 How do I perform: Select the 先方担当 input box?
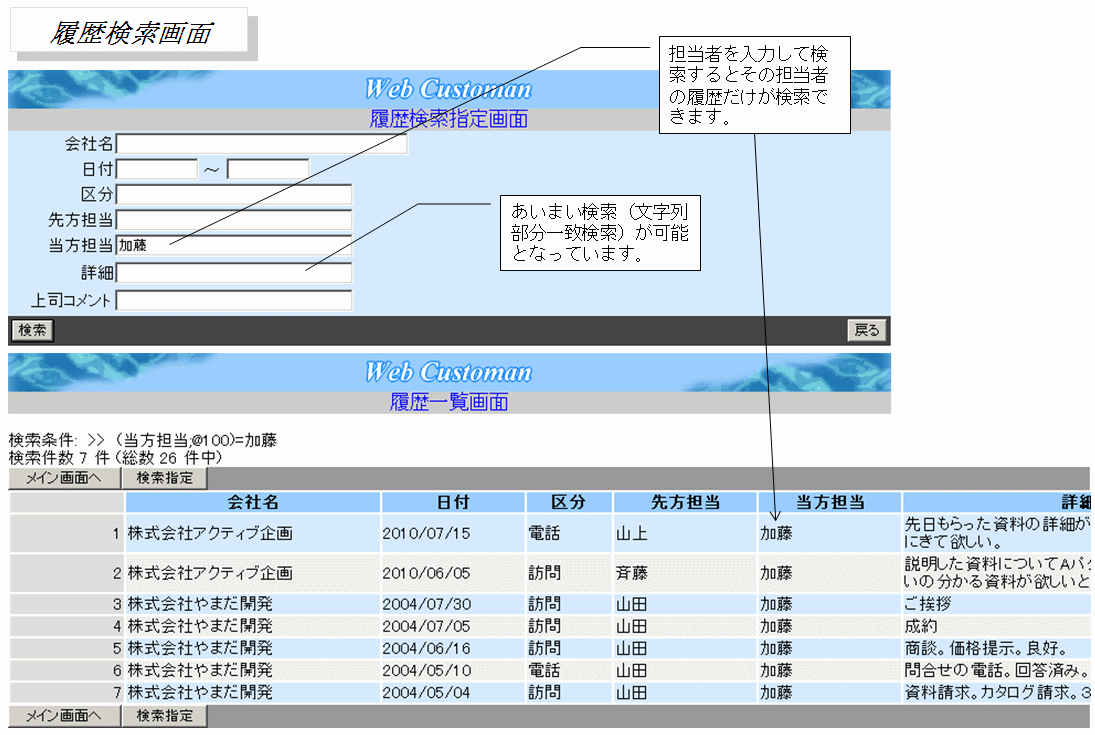tap(234, 221)
